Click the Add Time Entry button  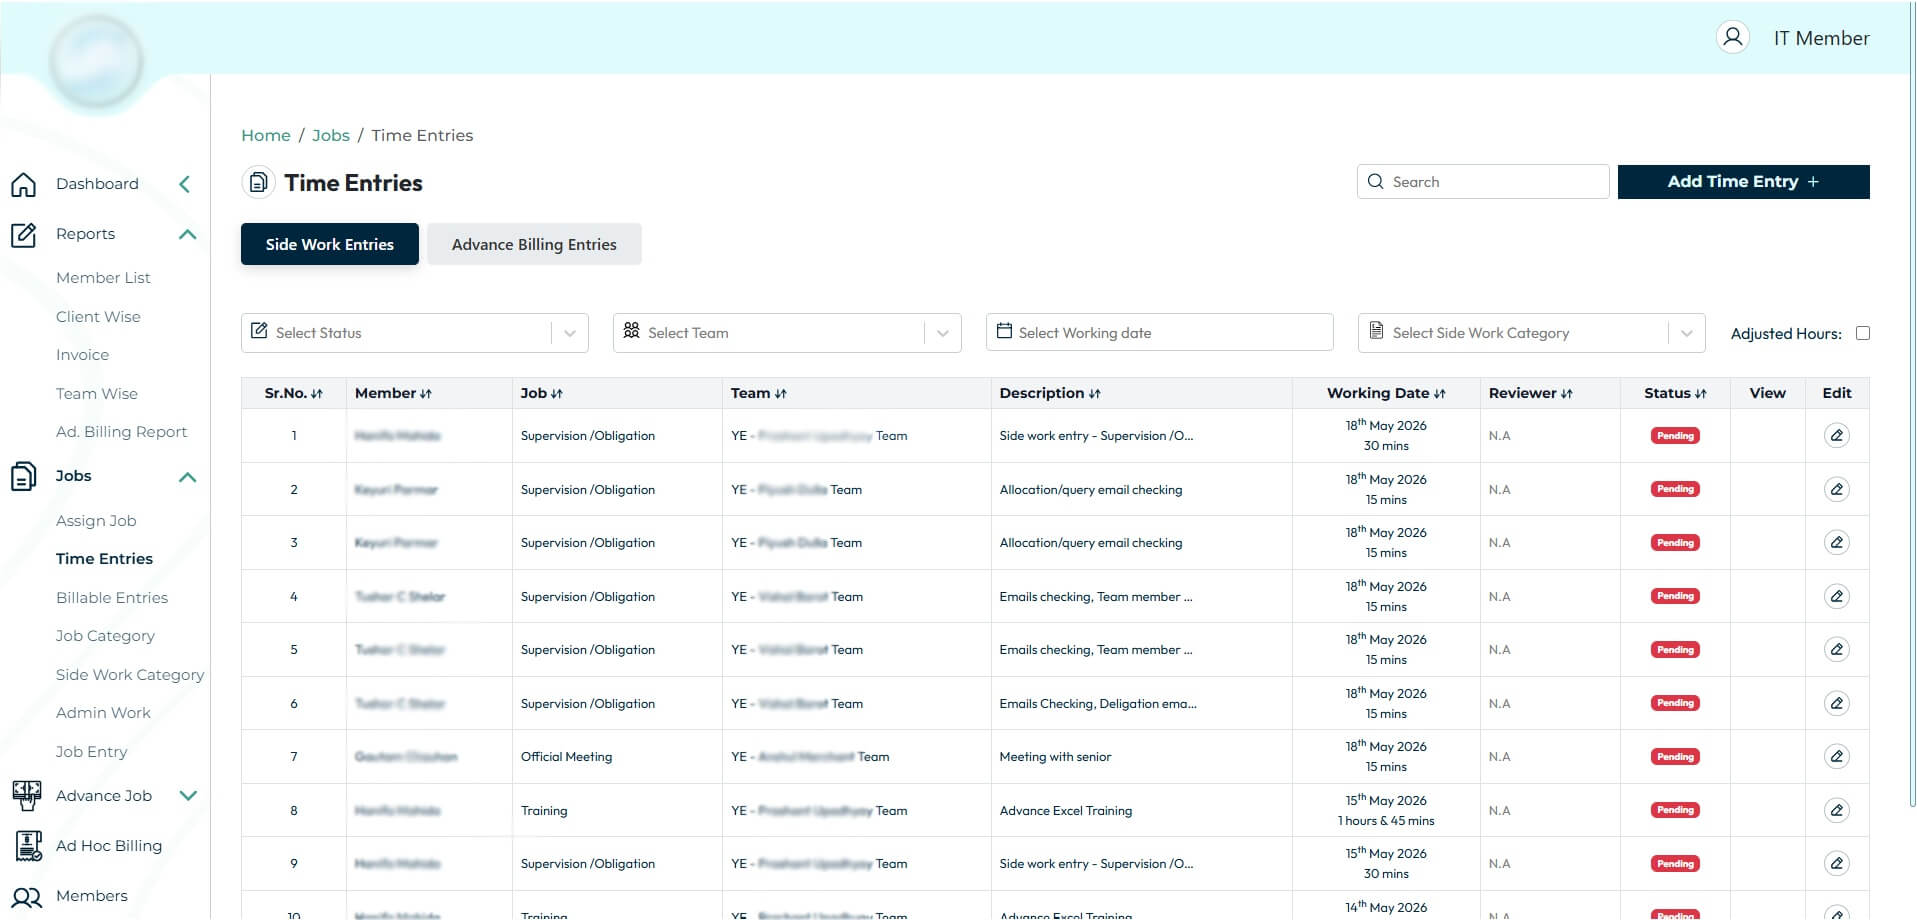tap(1743, 182)
